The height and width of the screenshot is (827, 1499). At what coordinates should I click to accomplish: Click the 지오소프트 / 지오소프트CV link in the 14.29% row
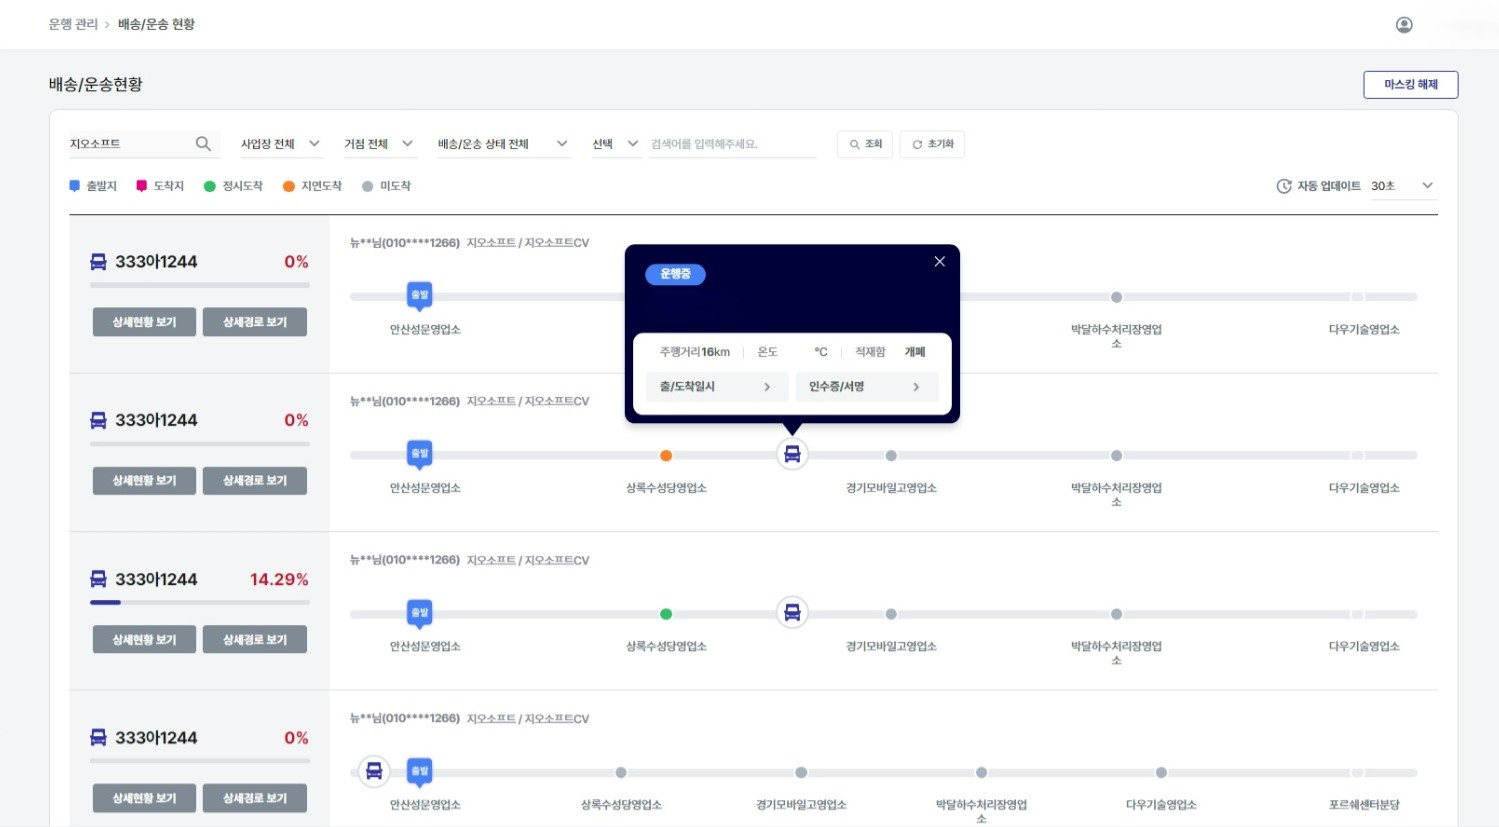click(x=528, y=560)
